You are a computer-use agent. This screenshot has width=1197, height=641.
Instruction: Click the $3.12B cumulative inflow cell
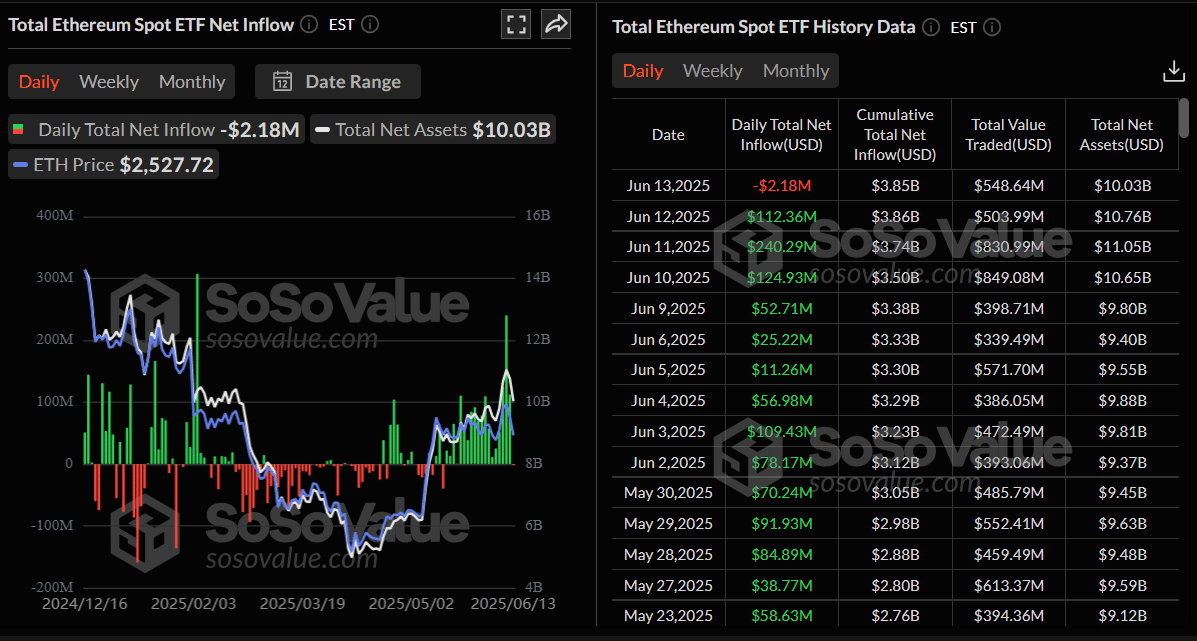pos(895,462)
